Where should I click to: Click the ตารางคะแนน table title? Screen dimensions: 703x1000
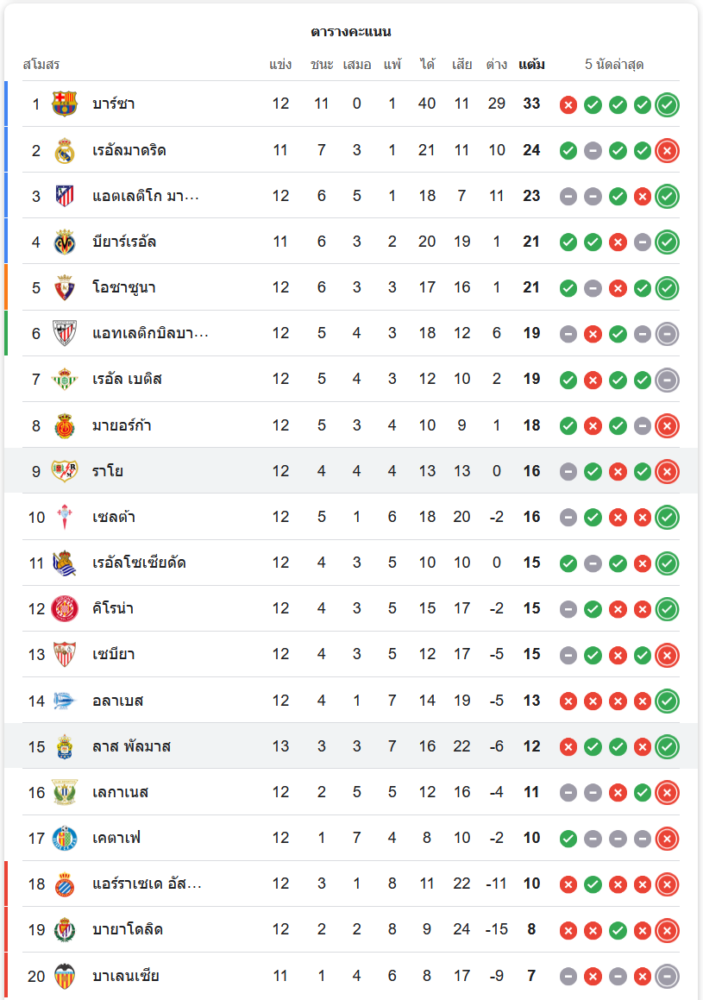coord(351,31)
